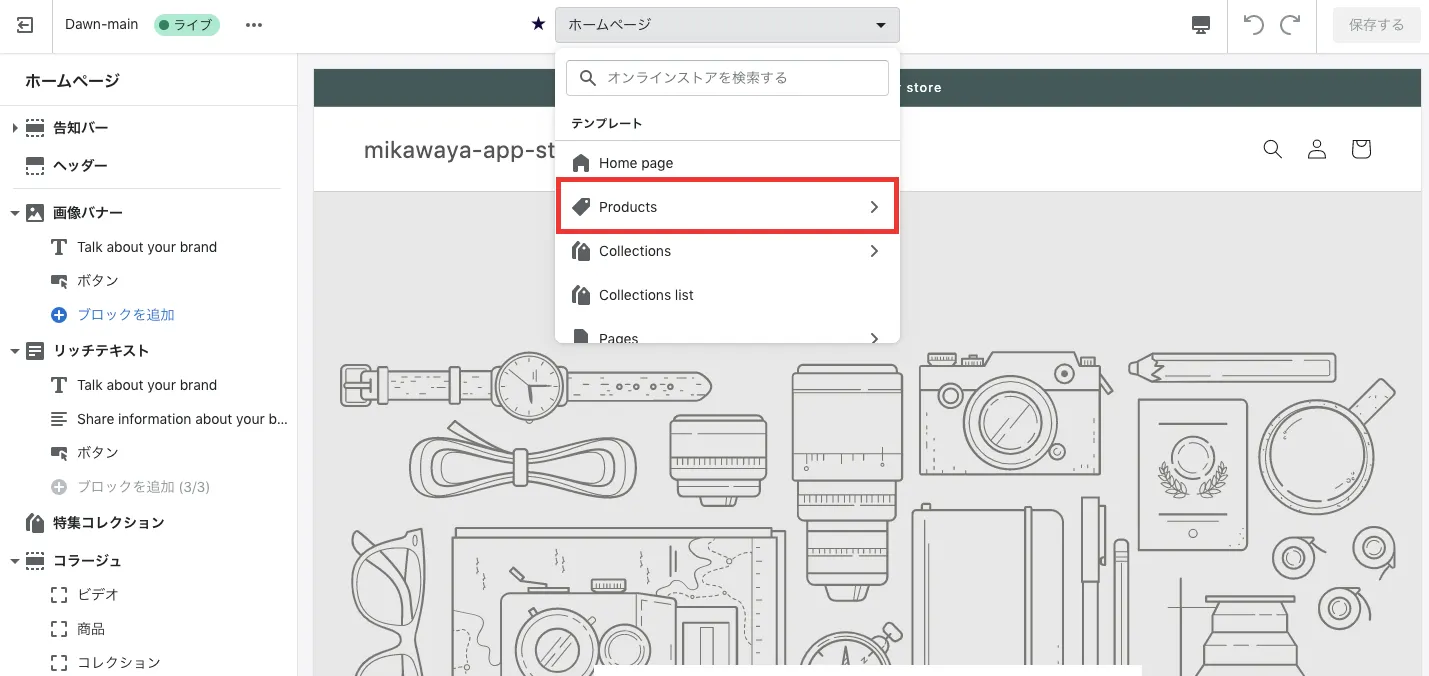Click the storefront search magnifier icon
1429x676 pixels.
tap(1272, 149)
